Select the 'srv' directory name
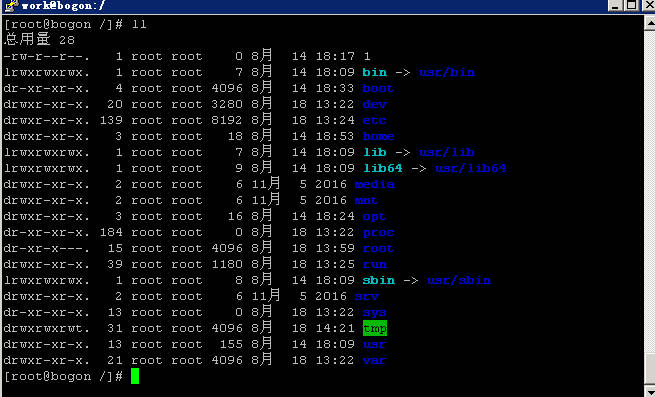The width and height of the screenshot is (655, 397). [x=366, y=296]
